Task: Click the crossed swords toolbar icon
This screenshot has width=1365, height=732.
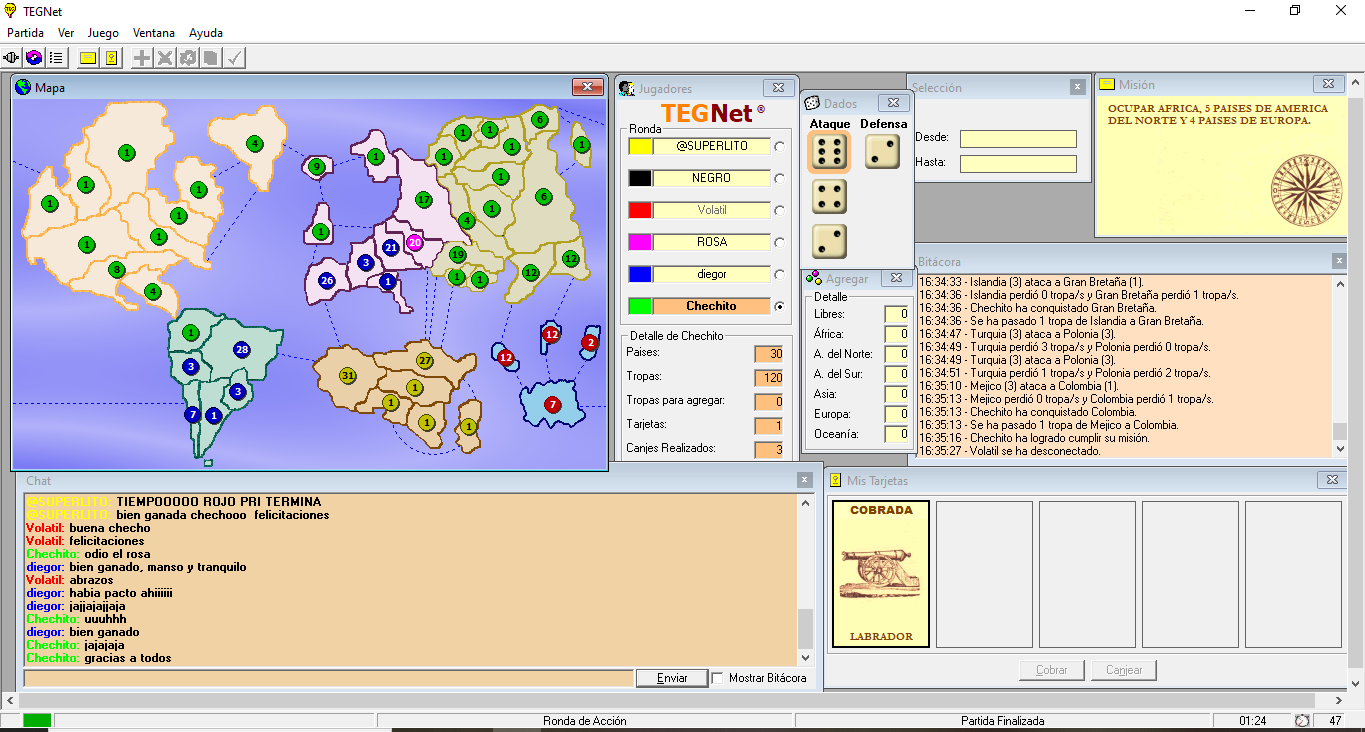Action: tap(165, 58)
